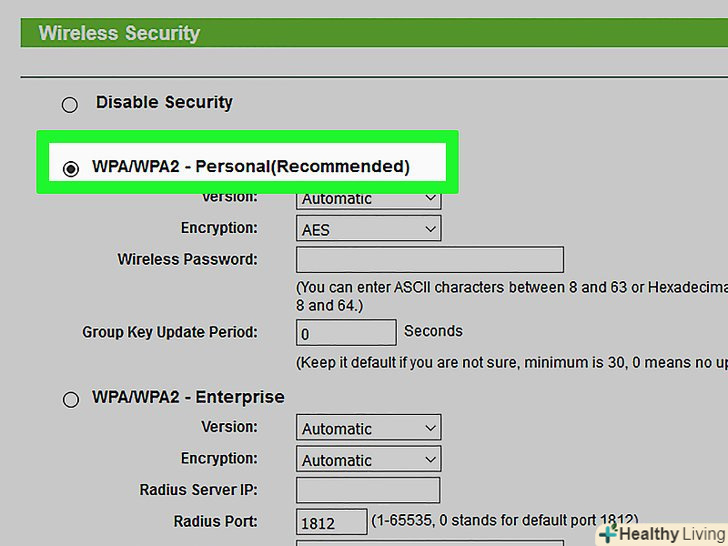Click the Radius Port field
This screenshot has width=728, height=546.
point(331,522)
